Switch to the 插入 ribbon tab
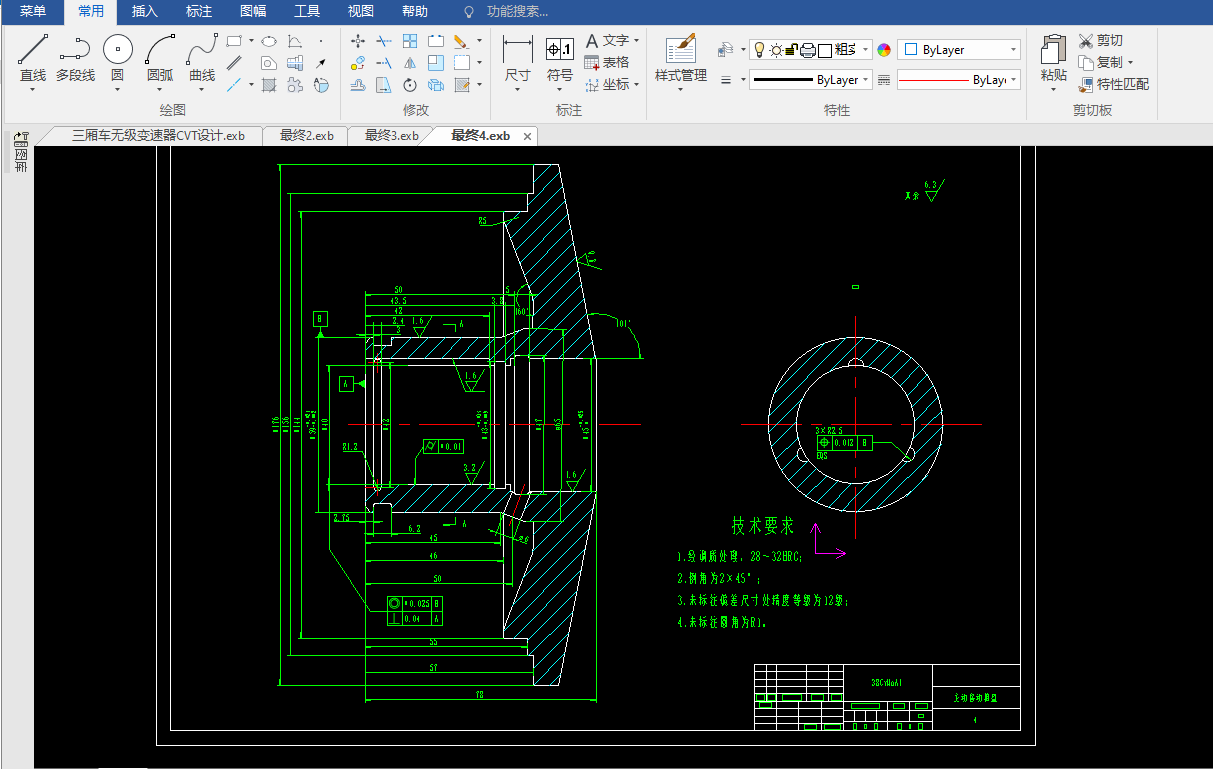This screenshot has width=1213, height=769. (x=145, y=12)
